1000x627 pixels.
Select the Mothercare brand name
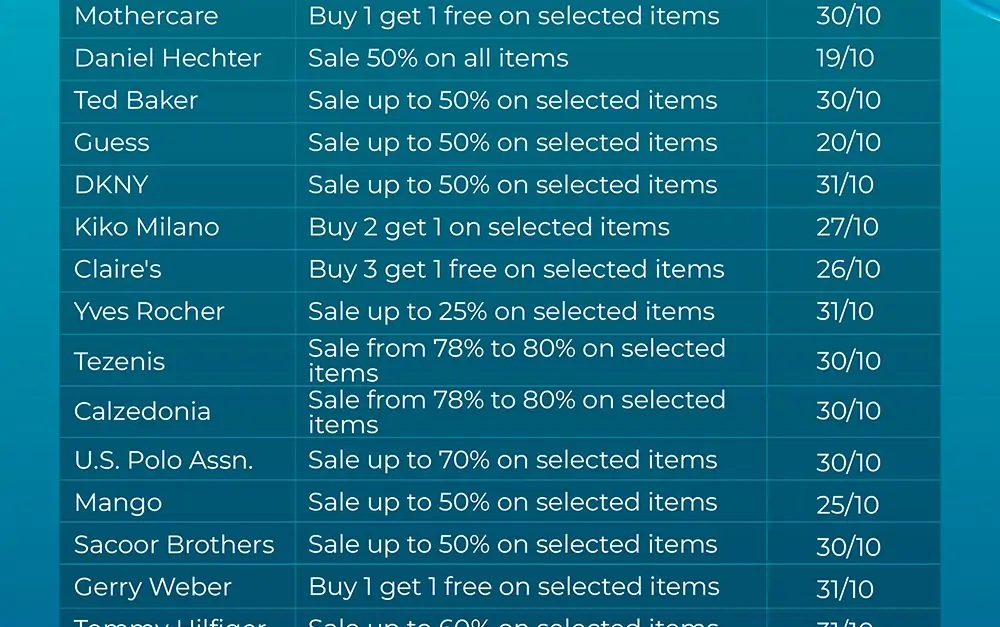point(146,16)
